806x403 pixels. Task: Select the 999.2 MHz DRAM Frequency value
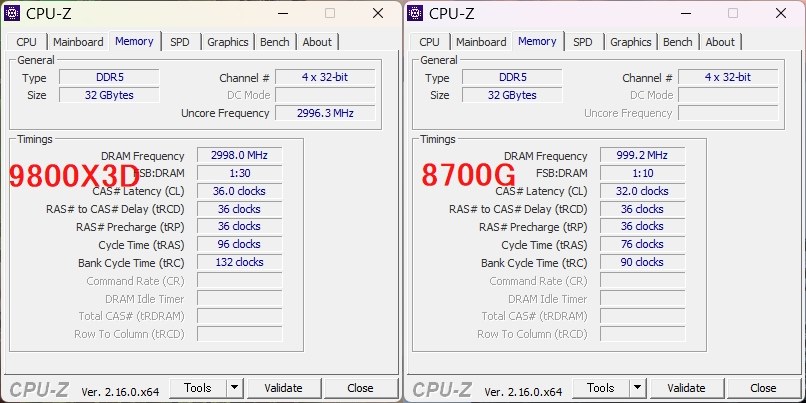643,155
